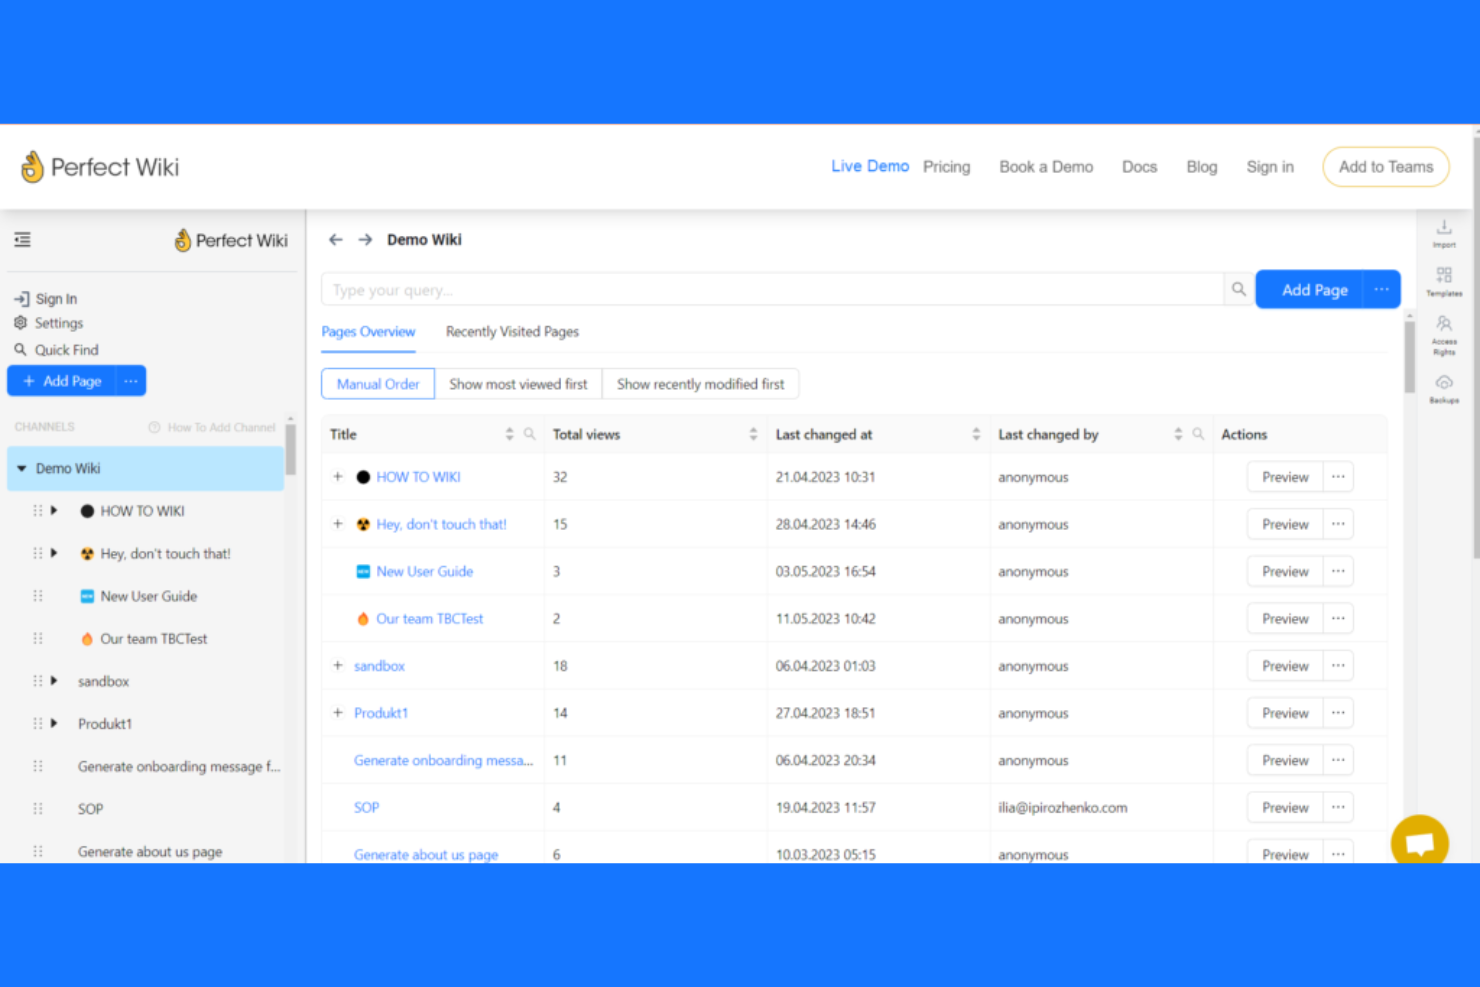
Task: Click the Perfect Wiki logo in the top header
Action: [100, 167]
